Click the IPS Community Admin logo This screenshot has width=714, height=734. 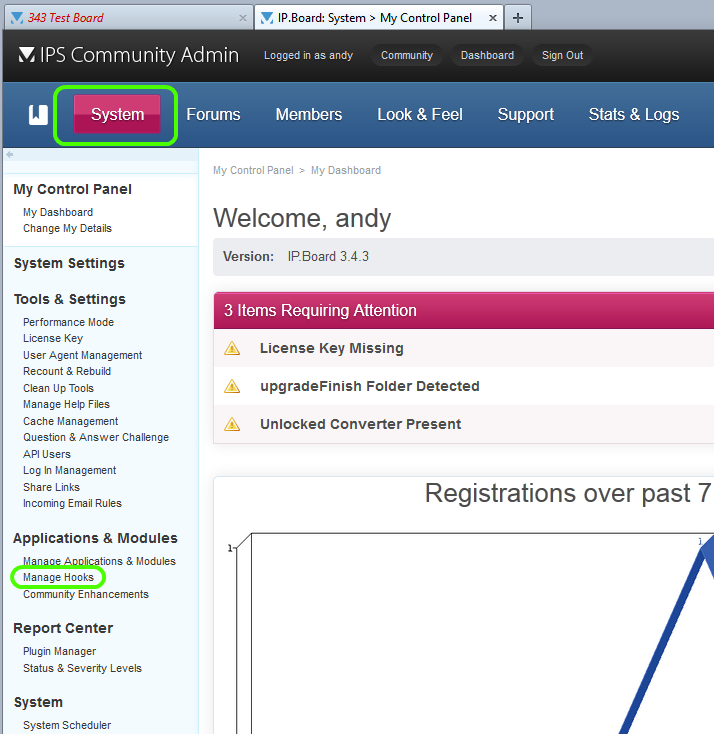click(129, 55)
